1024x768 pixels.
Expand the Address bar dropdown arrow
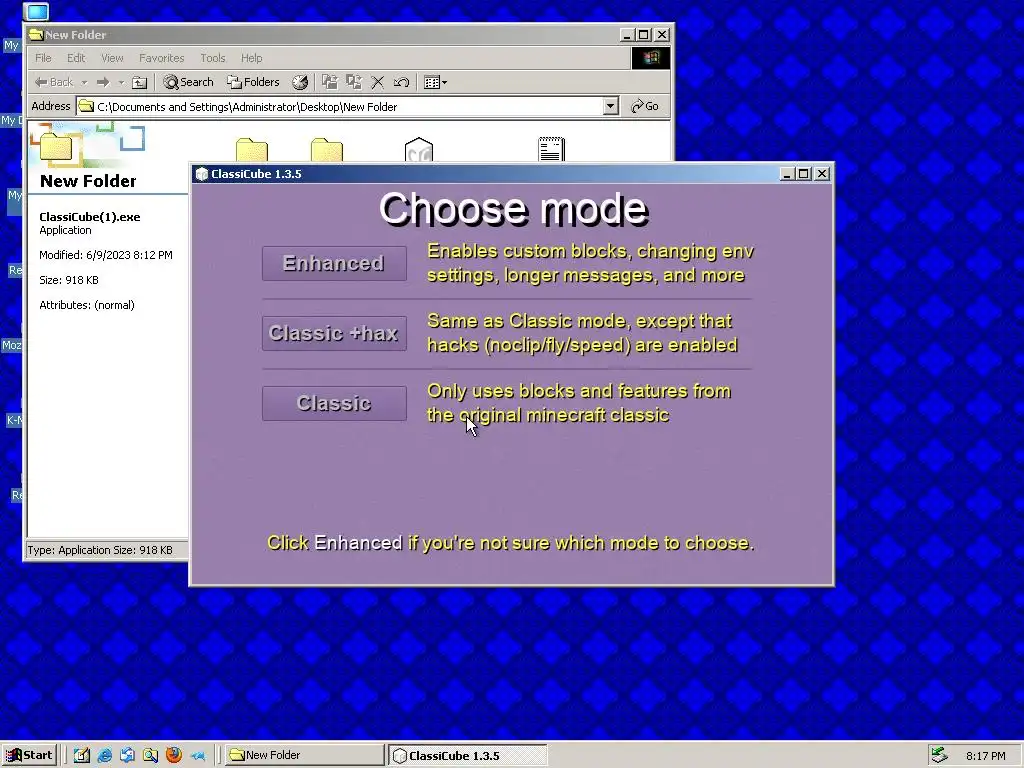pyautogui.click(x=611, y=106)
